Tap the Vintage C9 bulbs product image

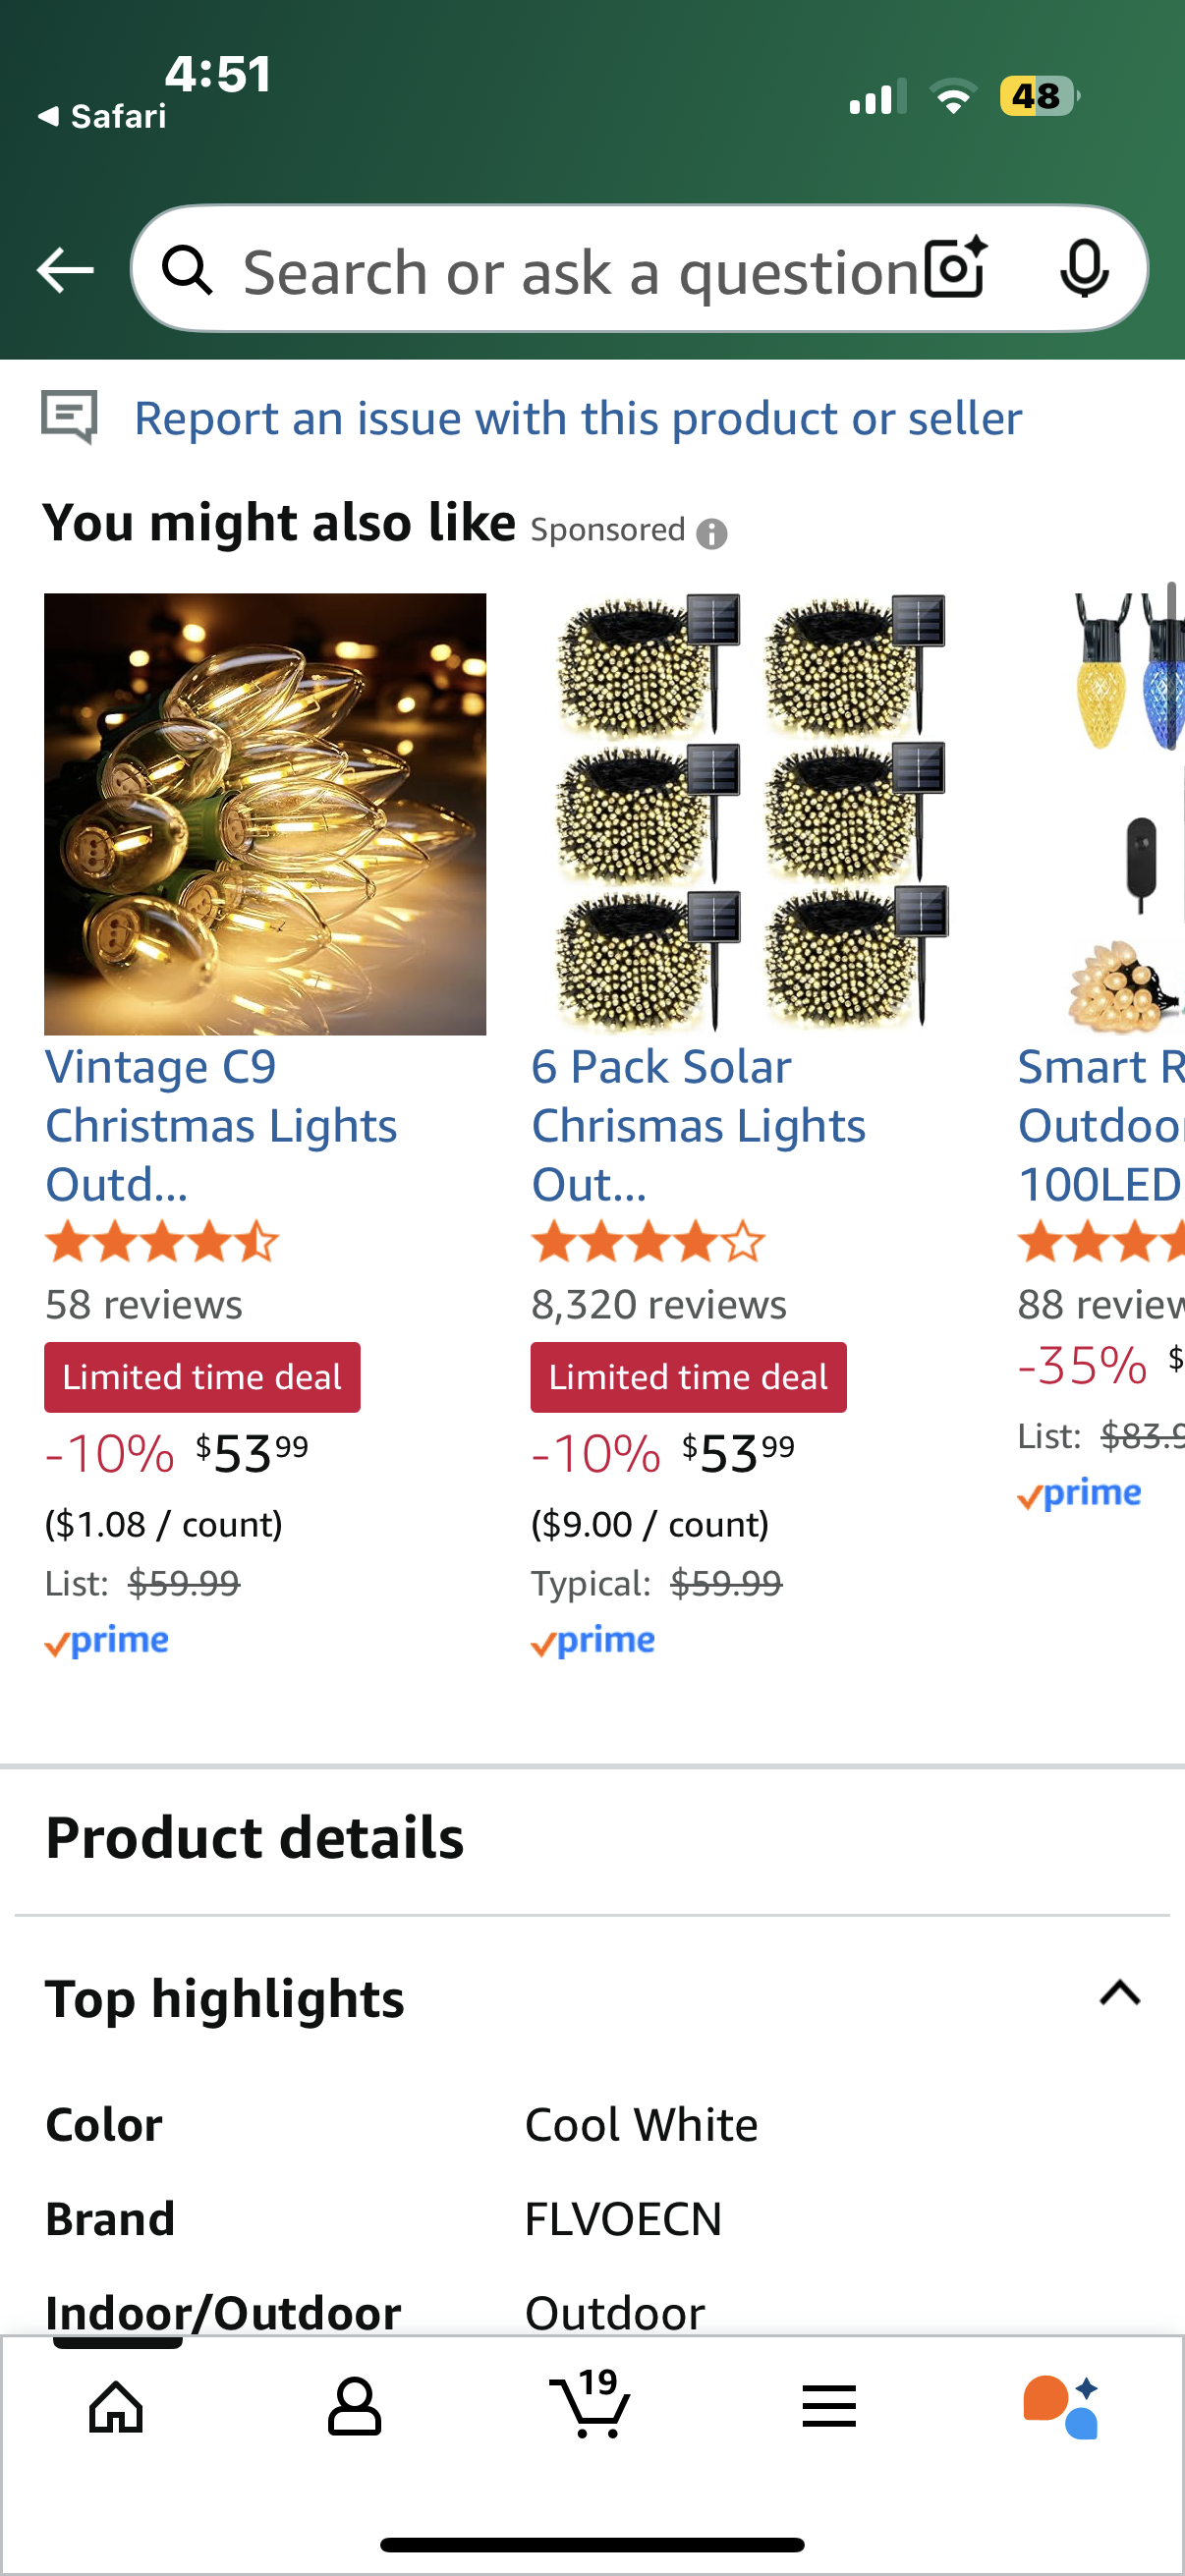pos(265,814)
